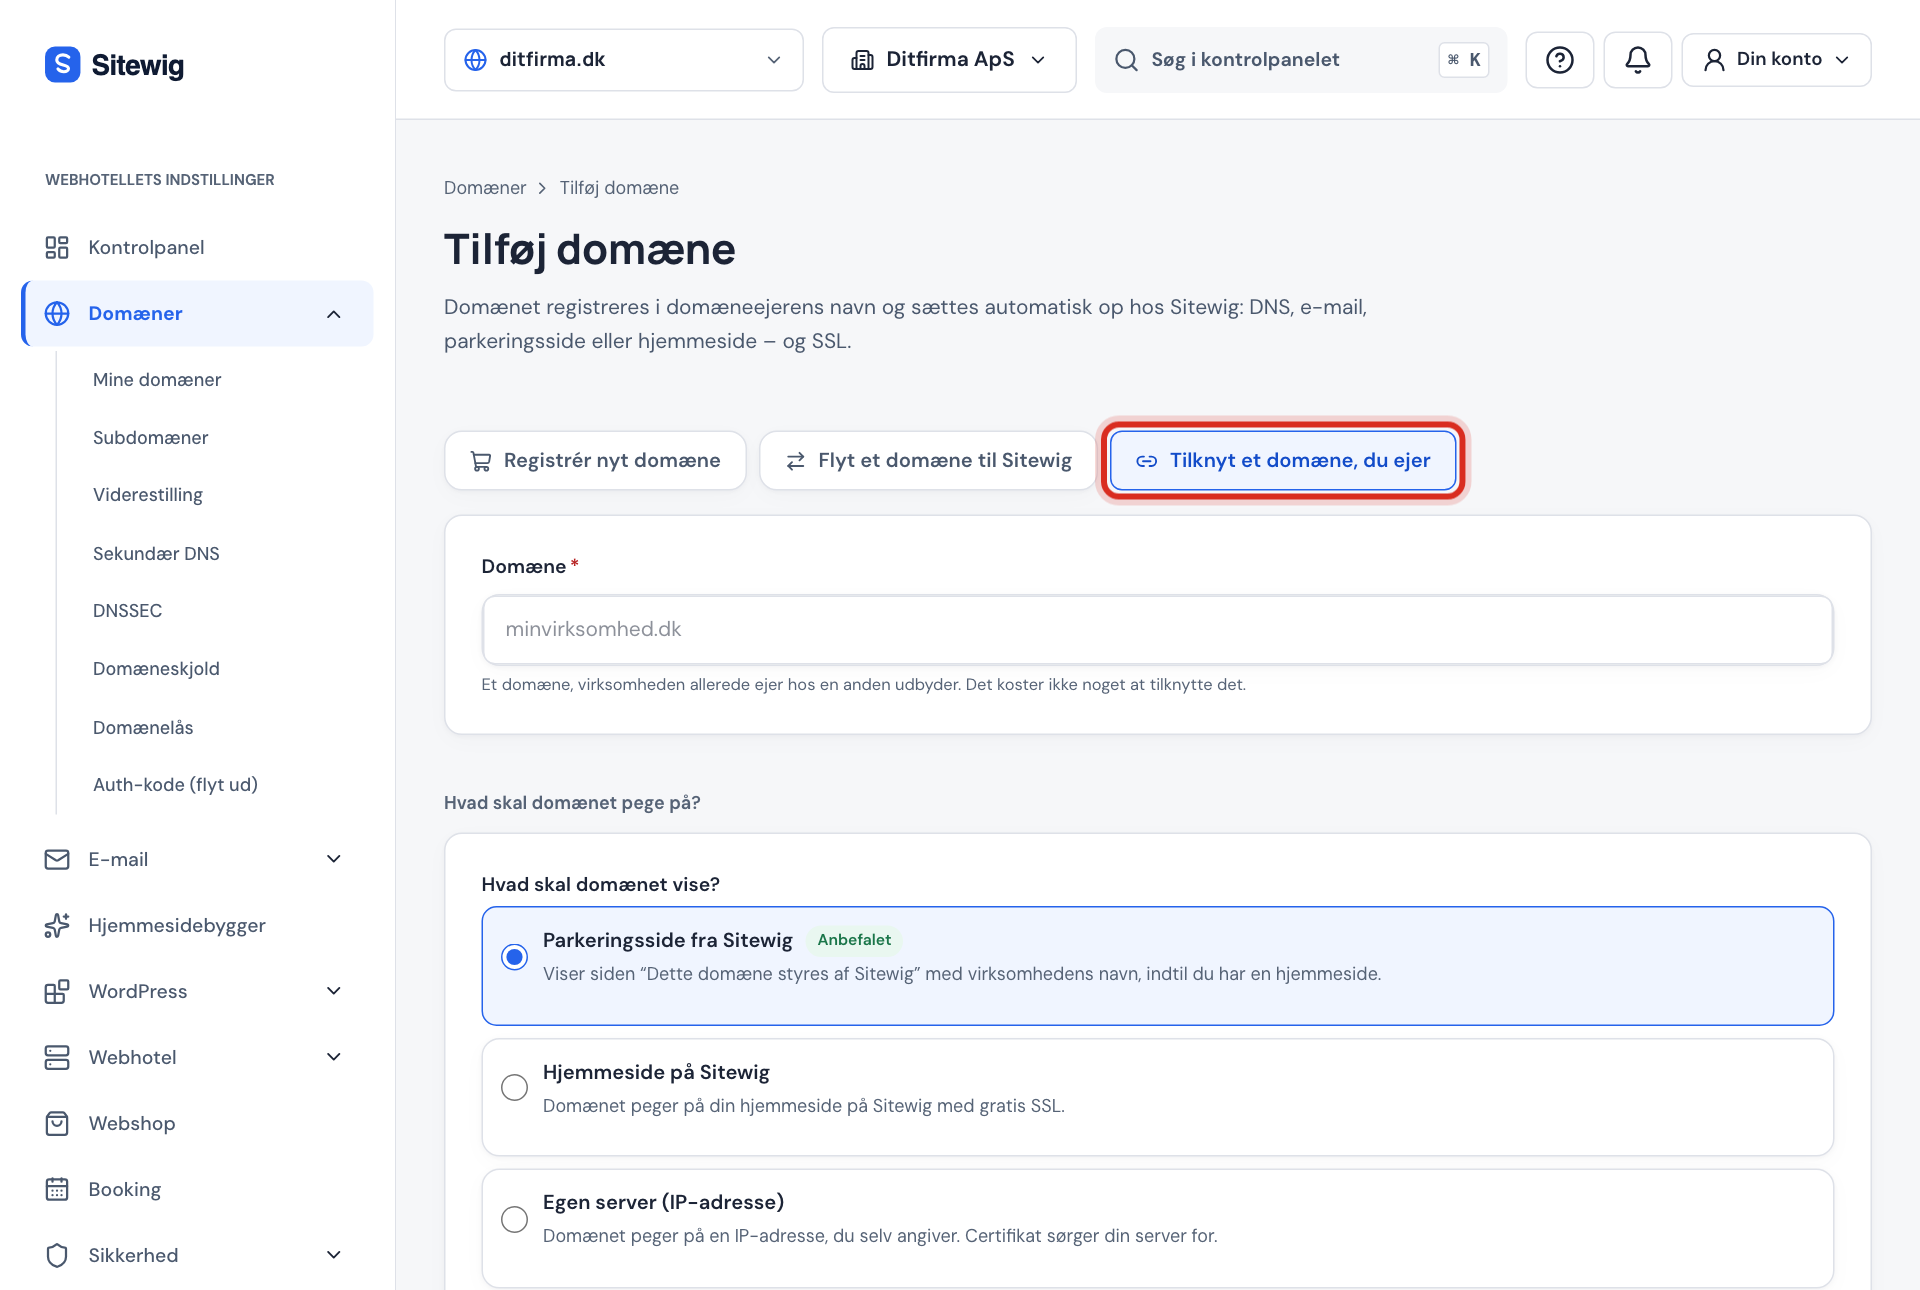Image resolution: width=1920 pixels, height=1290 pixels.
Task: Open Subdomæner in sidebar
Action: point(151,438)
